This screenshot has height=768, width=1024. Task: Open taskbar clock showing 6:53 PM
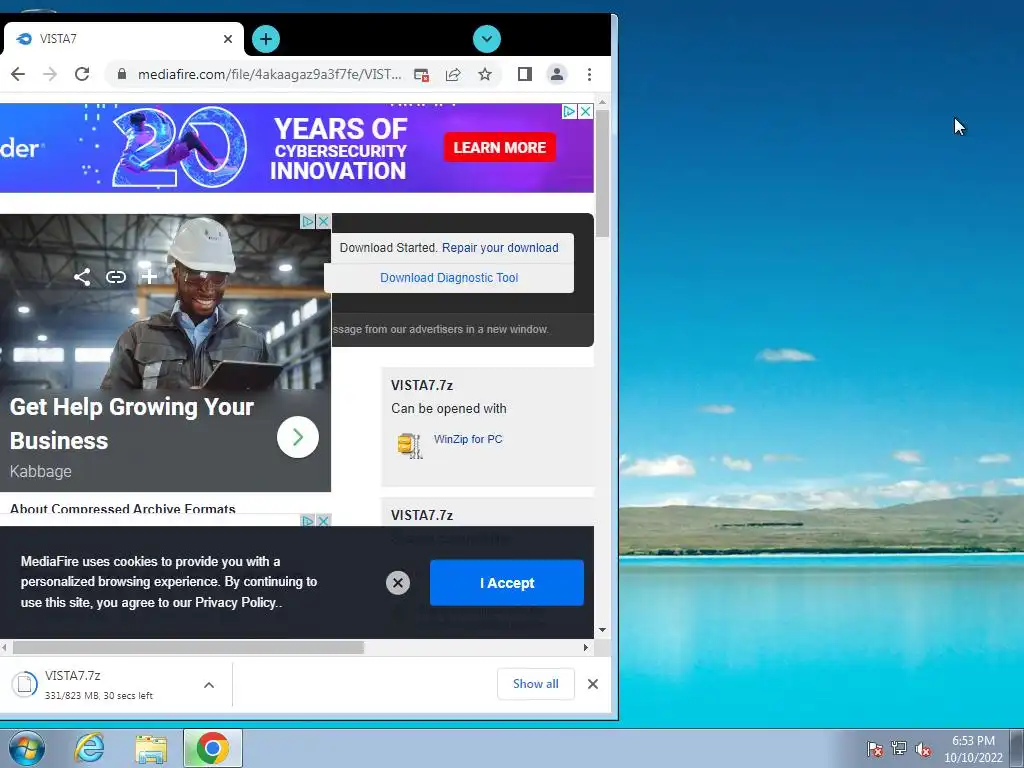(973, 749)
